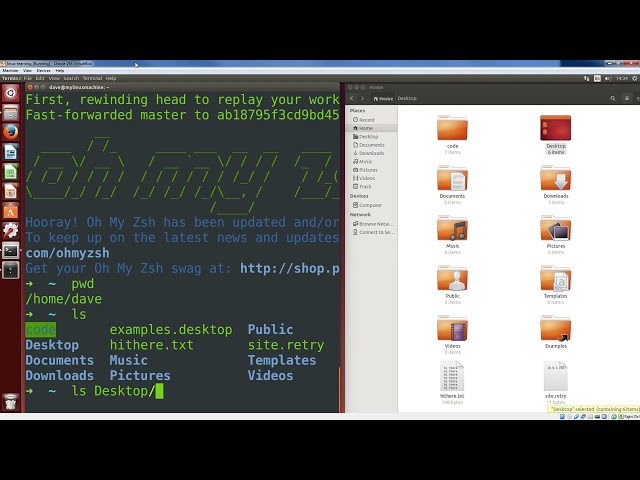640x480 pixels.
Task: Select the Videos folder icon in Files grid
Action: (452, 328)
